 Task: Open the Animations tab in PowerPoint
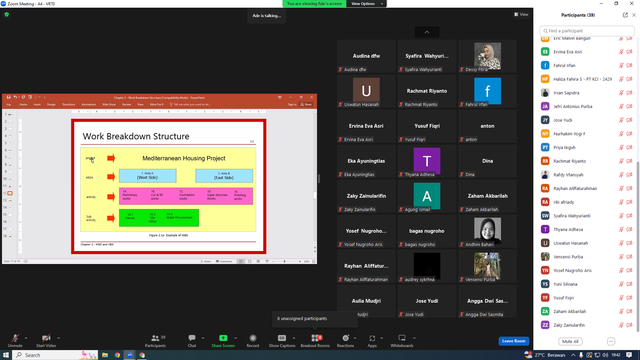89,104
